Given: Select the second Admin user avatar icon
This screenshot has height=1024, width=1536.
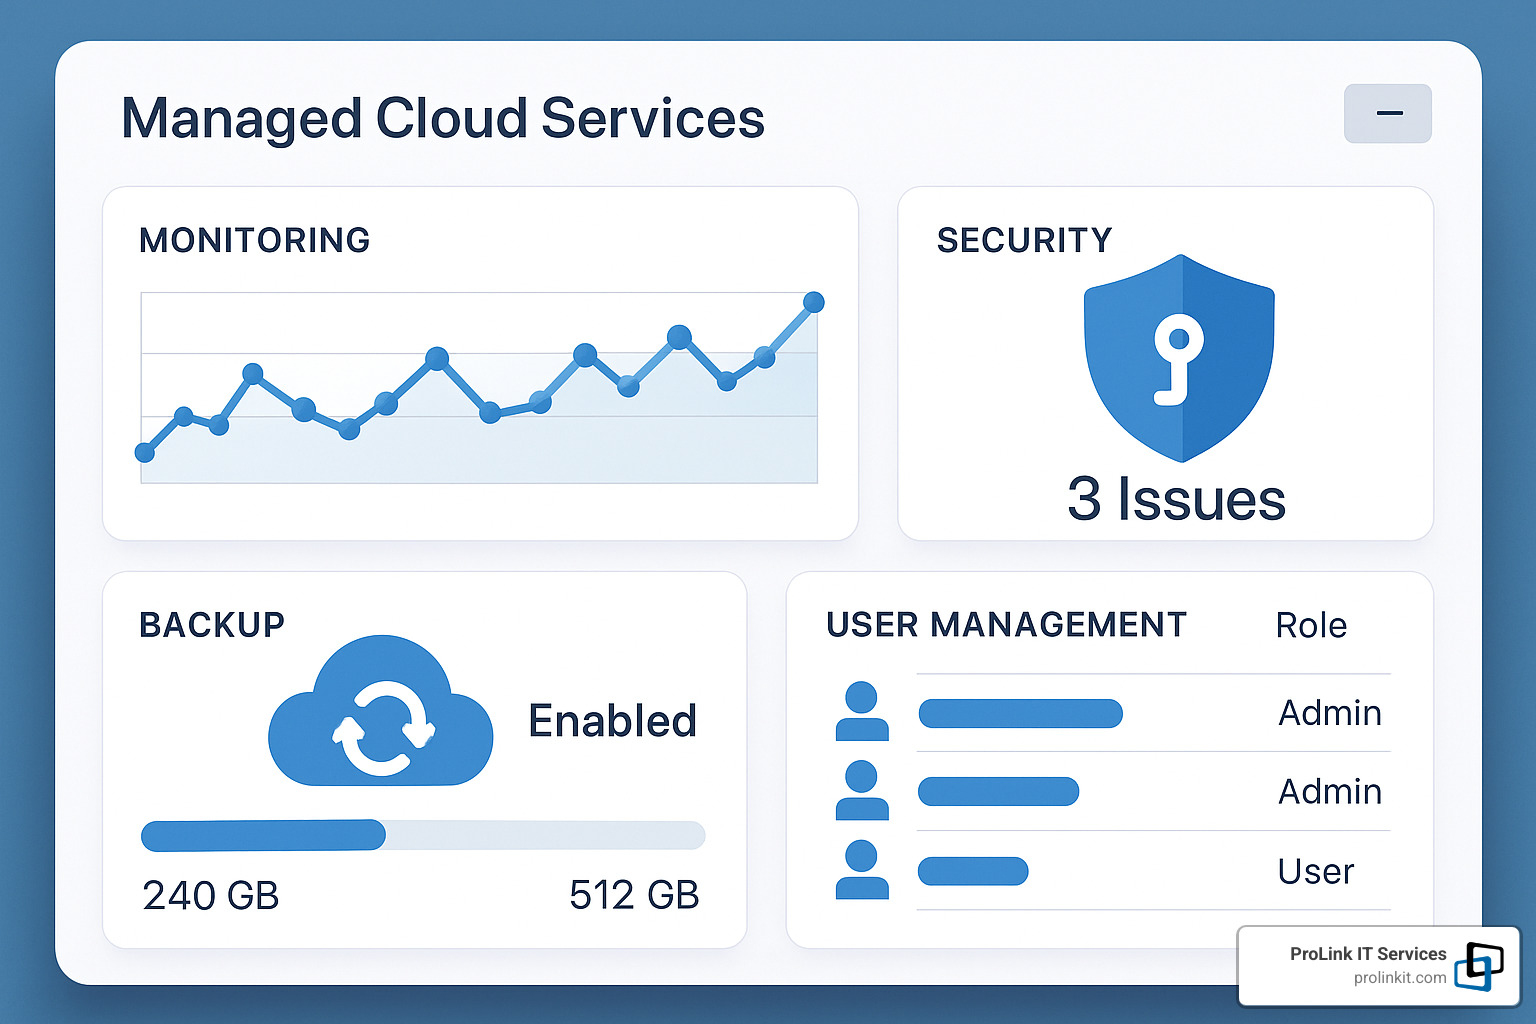Looking at the screenshot, I should (861, 790).
